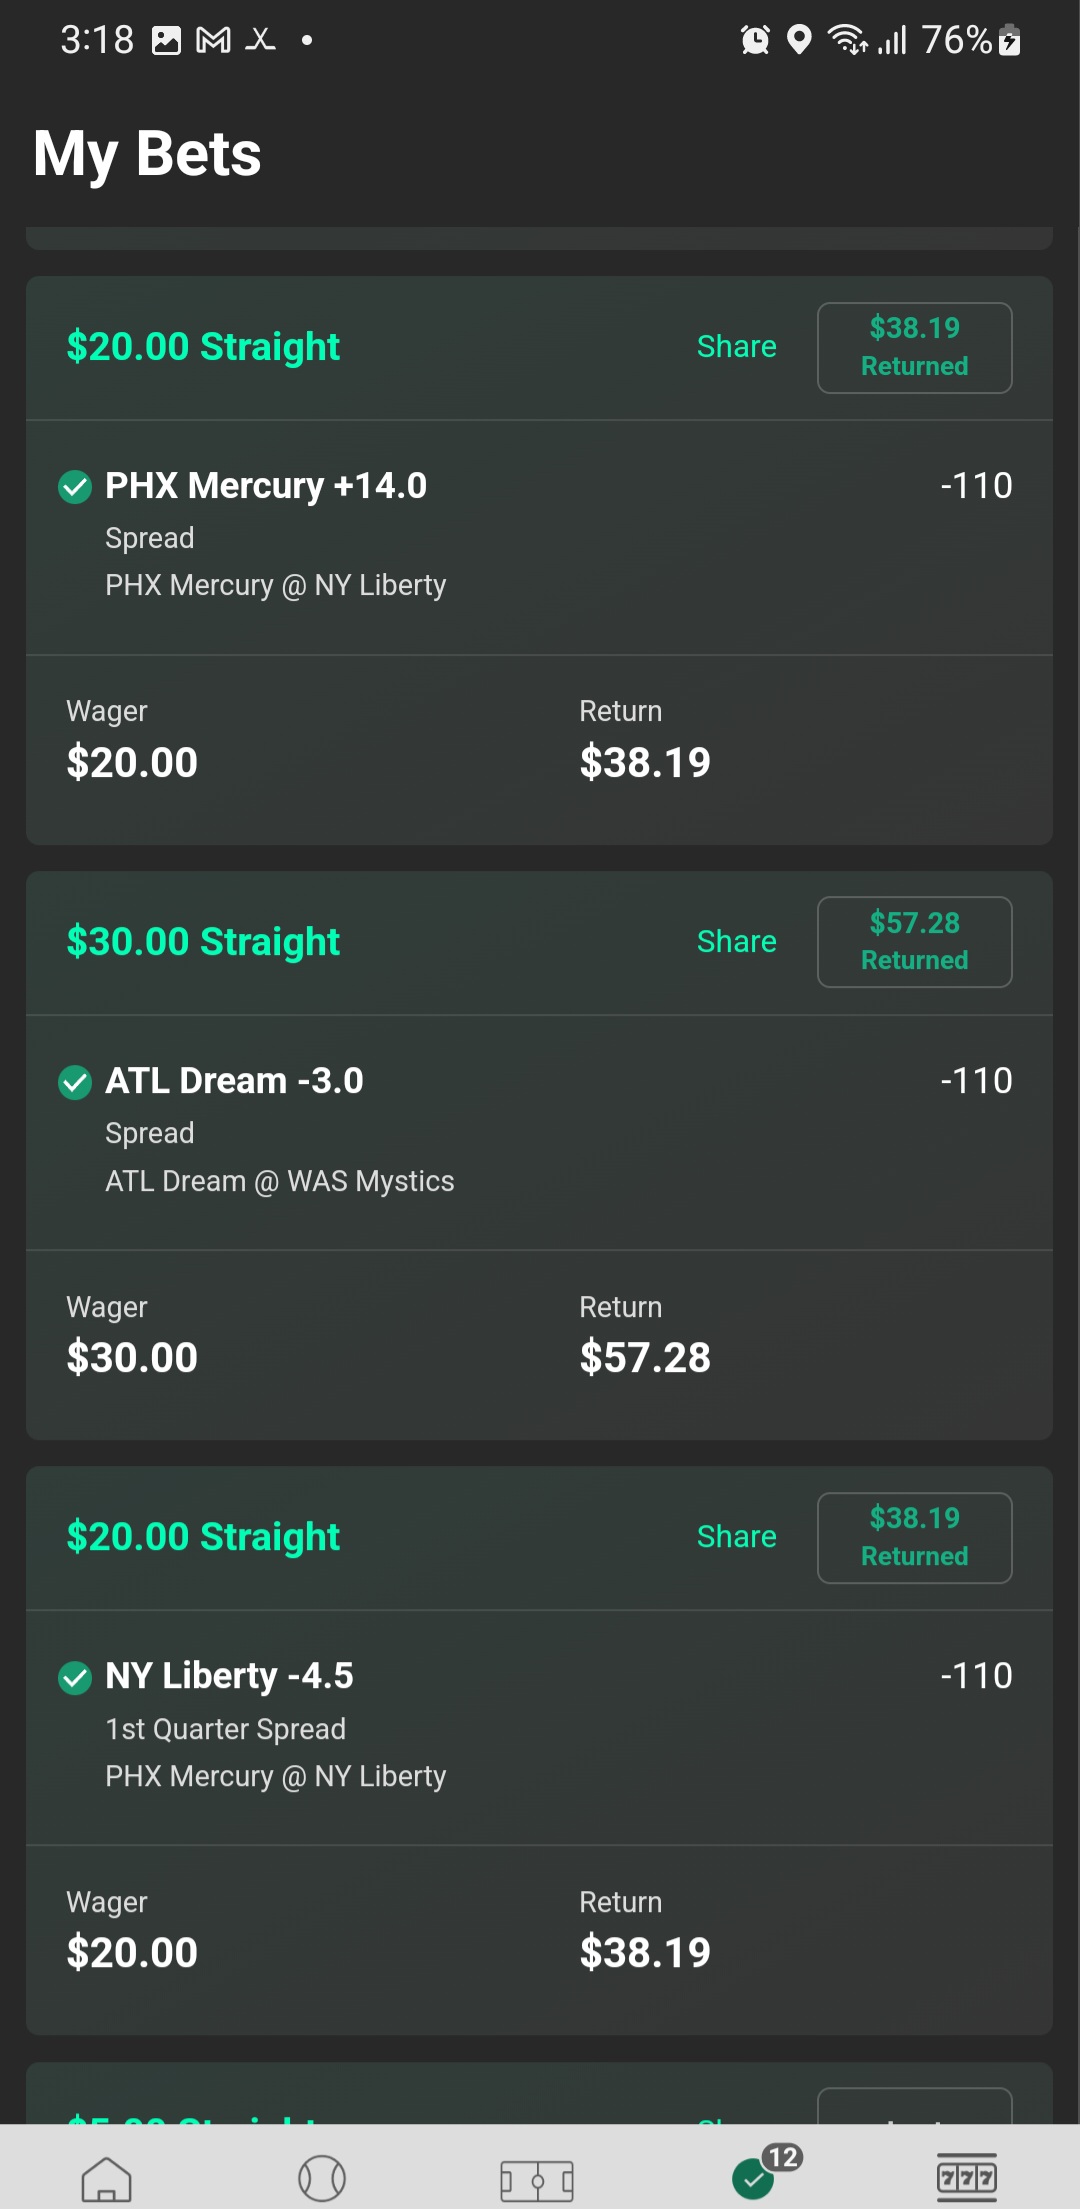The image size is (1080, 2209).
Task: Tap the My Bets page title
Action: (x=147, y=154)
